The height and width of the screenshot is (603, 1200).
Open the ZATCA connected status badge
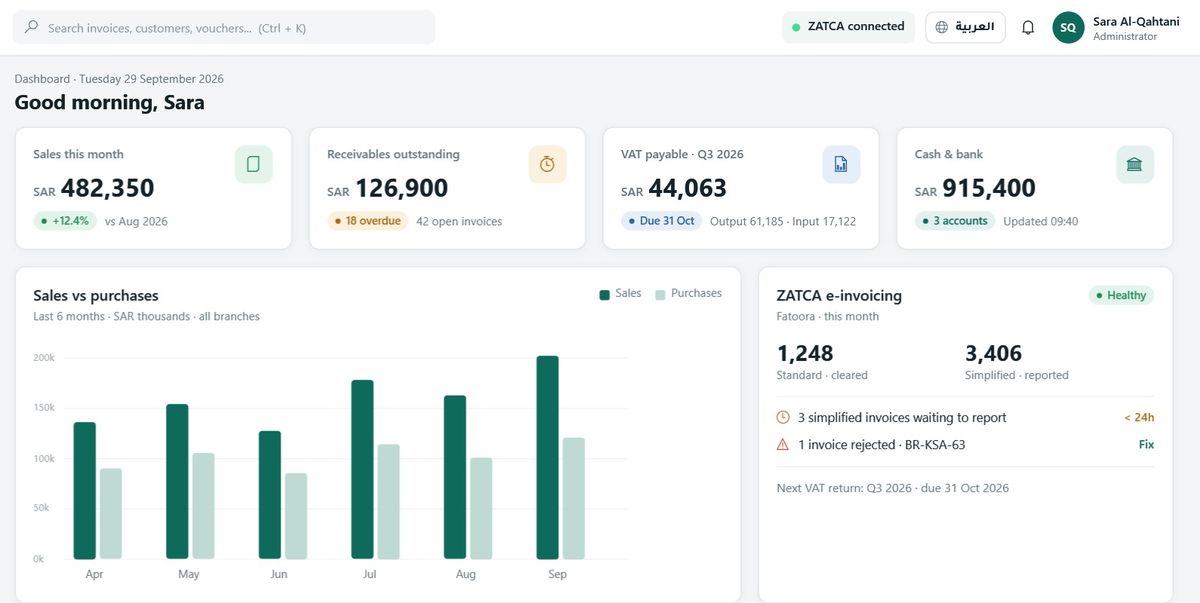point(848,27)
